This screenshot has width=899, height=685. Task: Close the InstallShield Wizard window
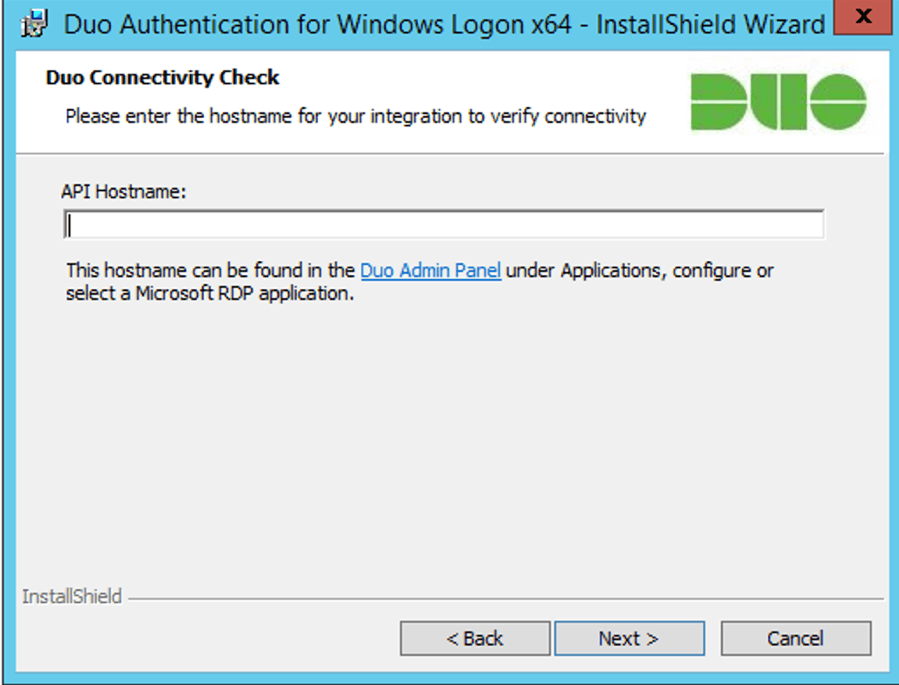click(863, 16)
